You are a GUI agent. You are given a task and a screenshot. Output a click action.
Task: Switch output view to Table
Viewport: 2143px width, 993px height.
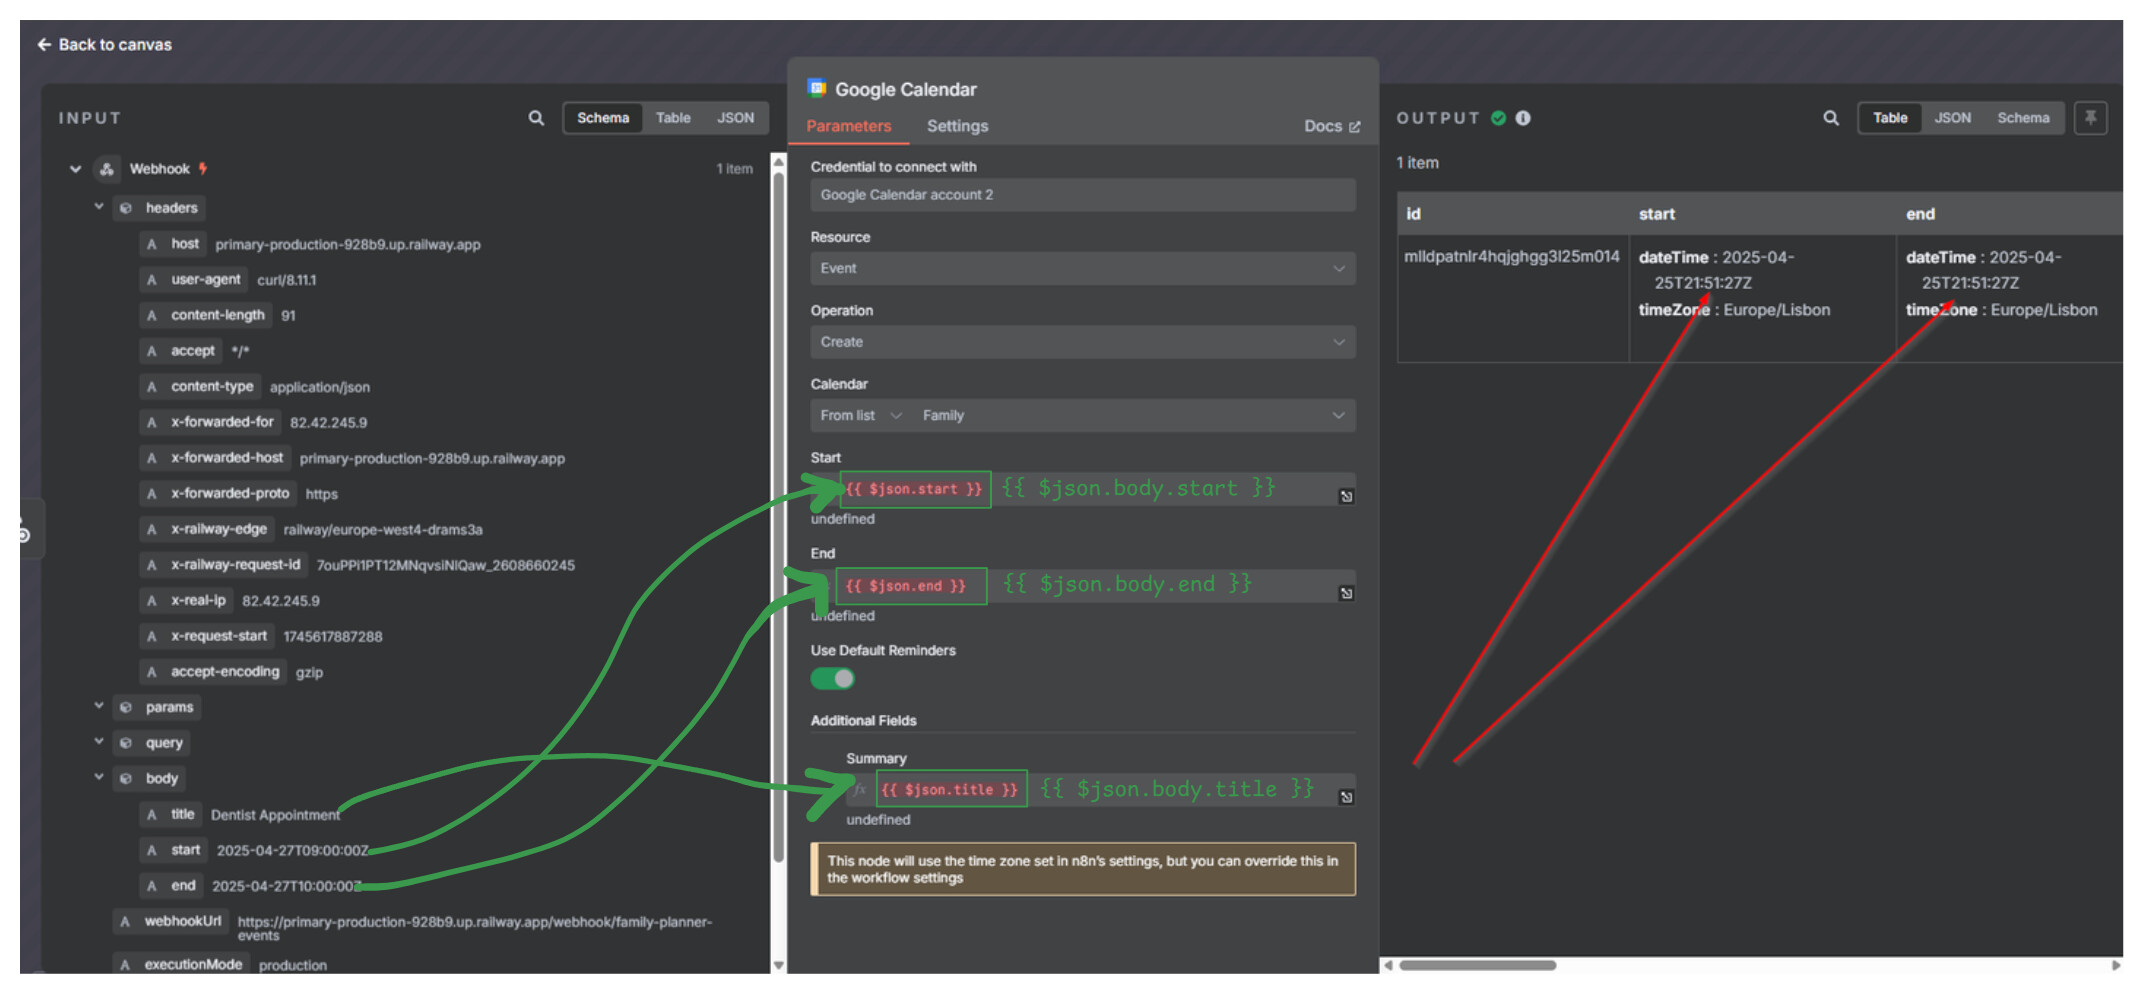[1890, 118]
